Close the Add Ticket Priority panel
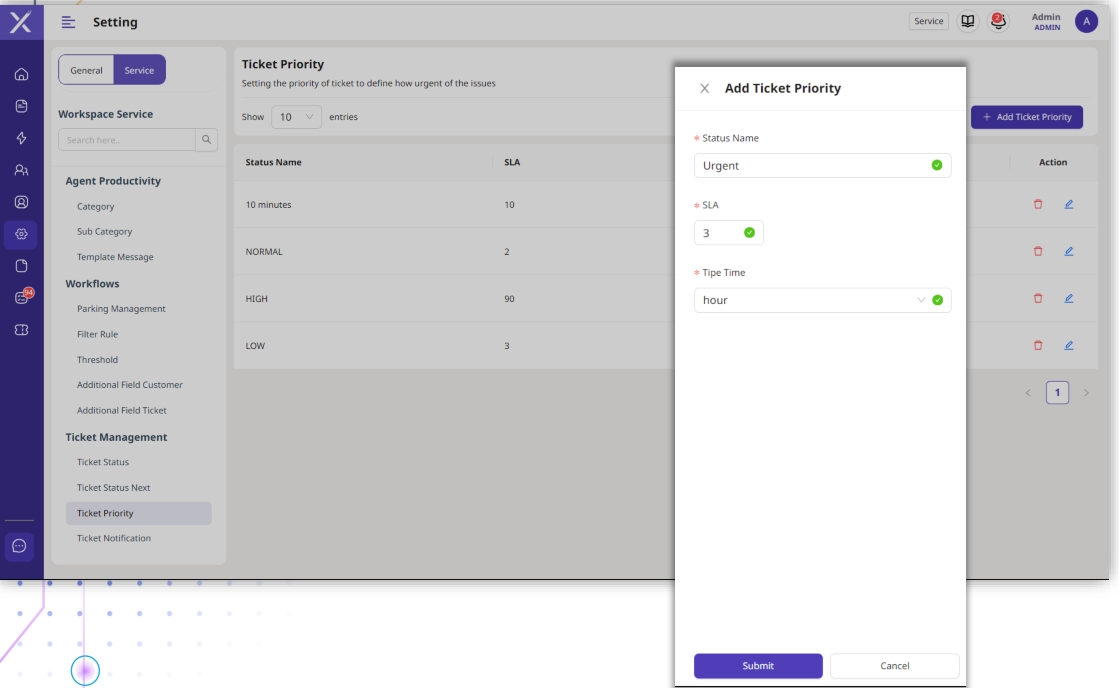The image size is (1119, 688). tap(704, 88)
